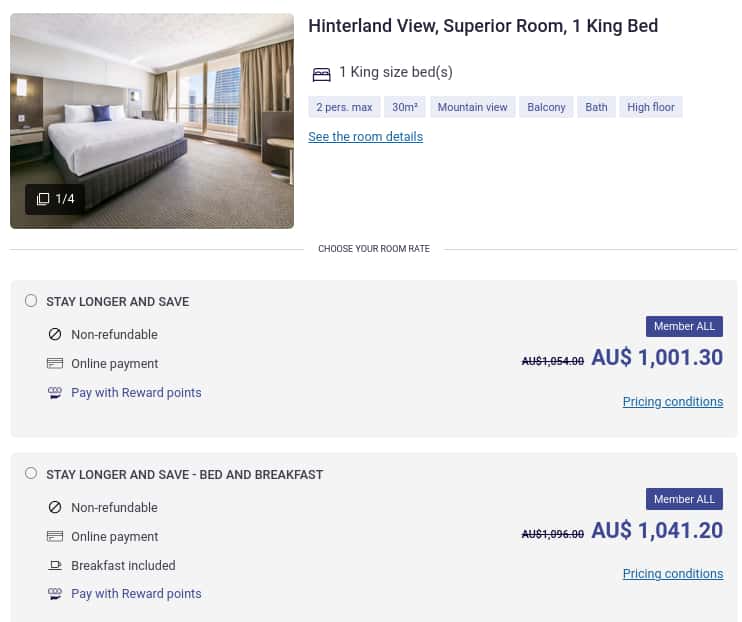Click the king bed icon
Screen dimensions: 742x622
tap(321, 74)
